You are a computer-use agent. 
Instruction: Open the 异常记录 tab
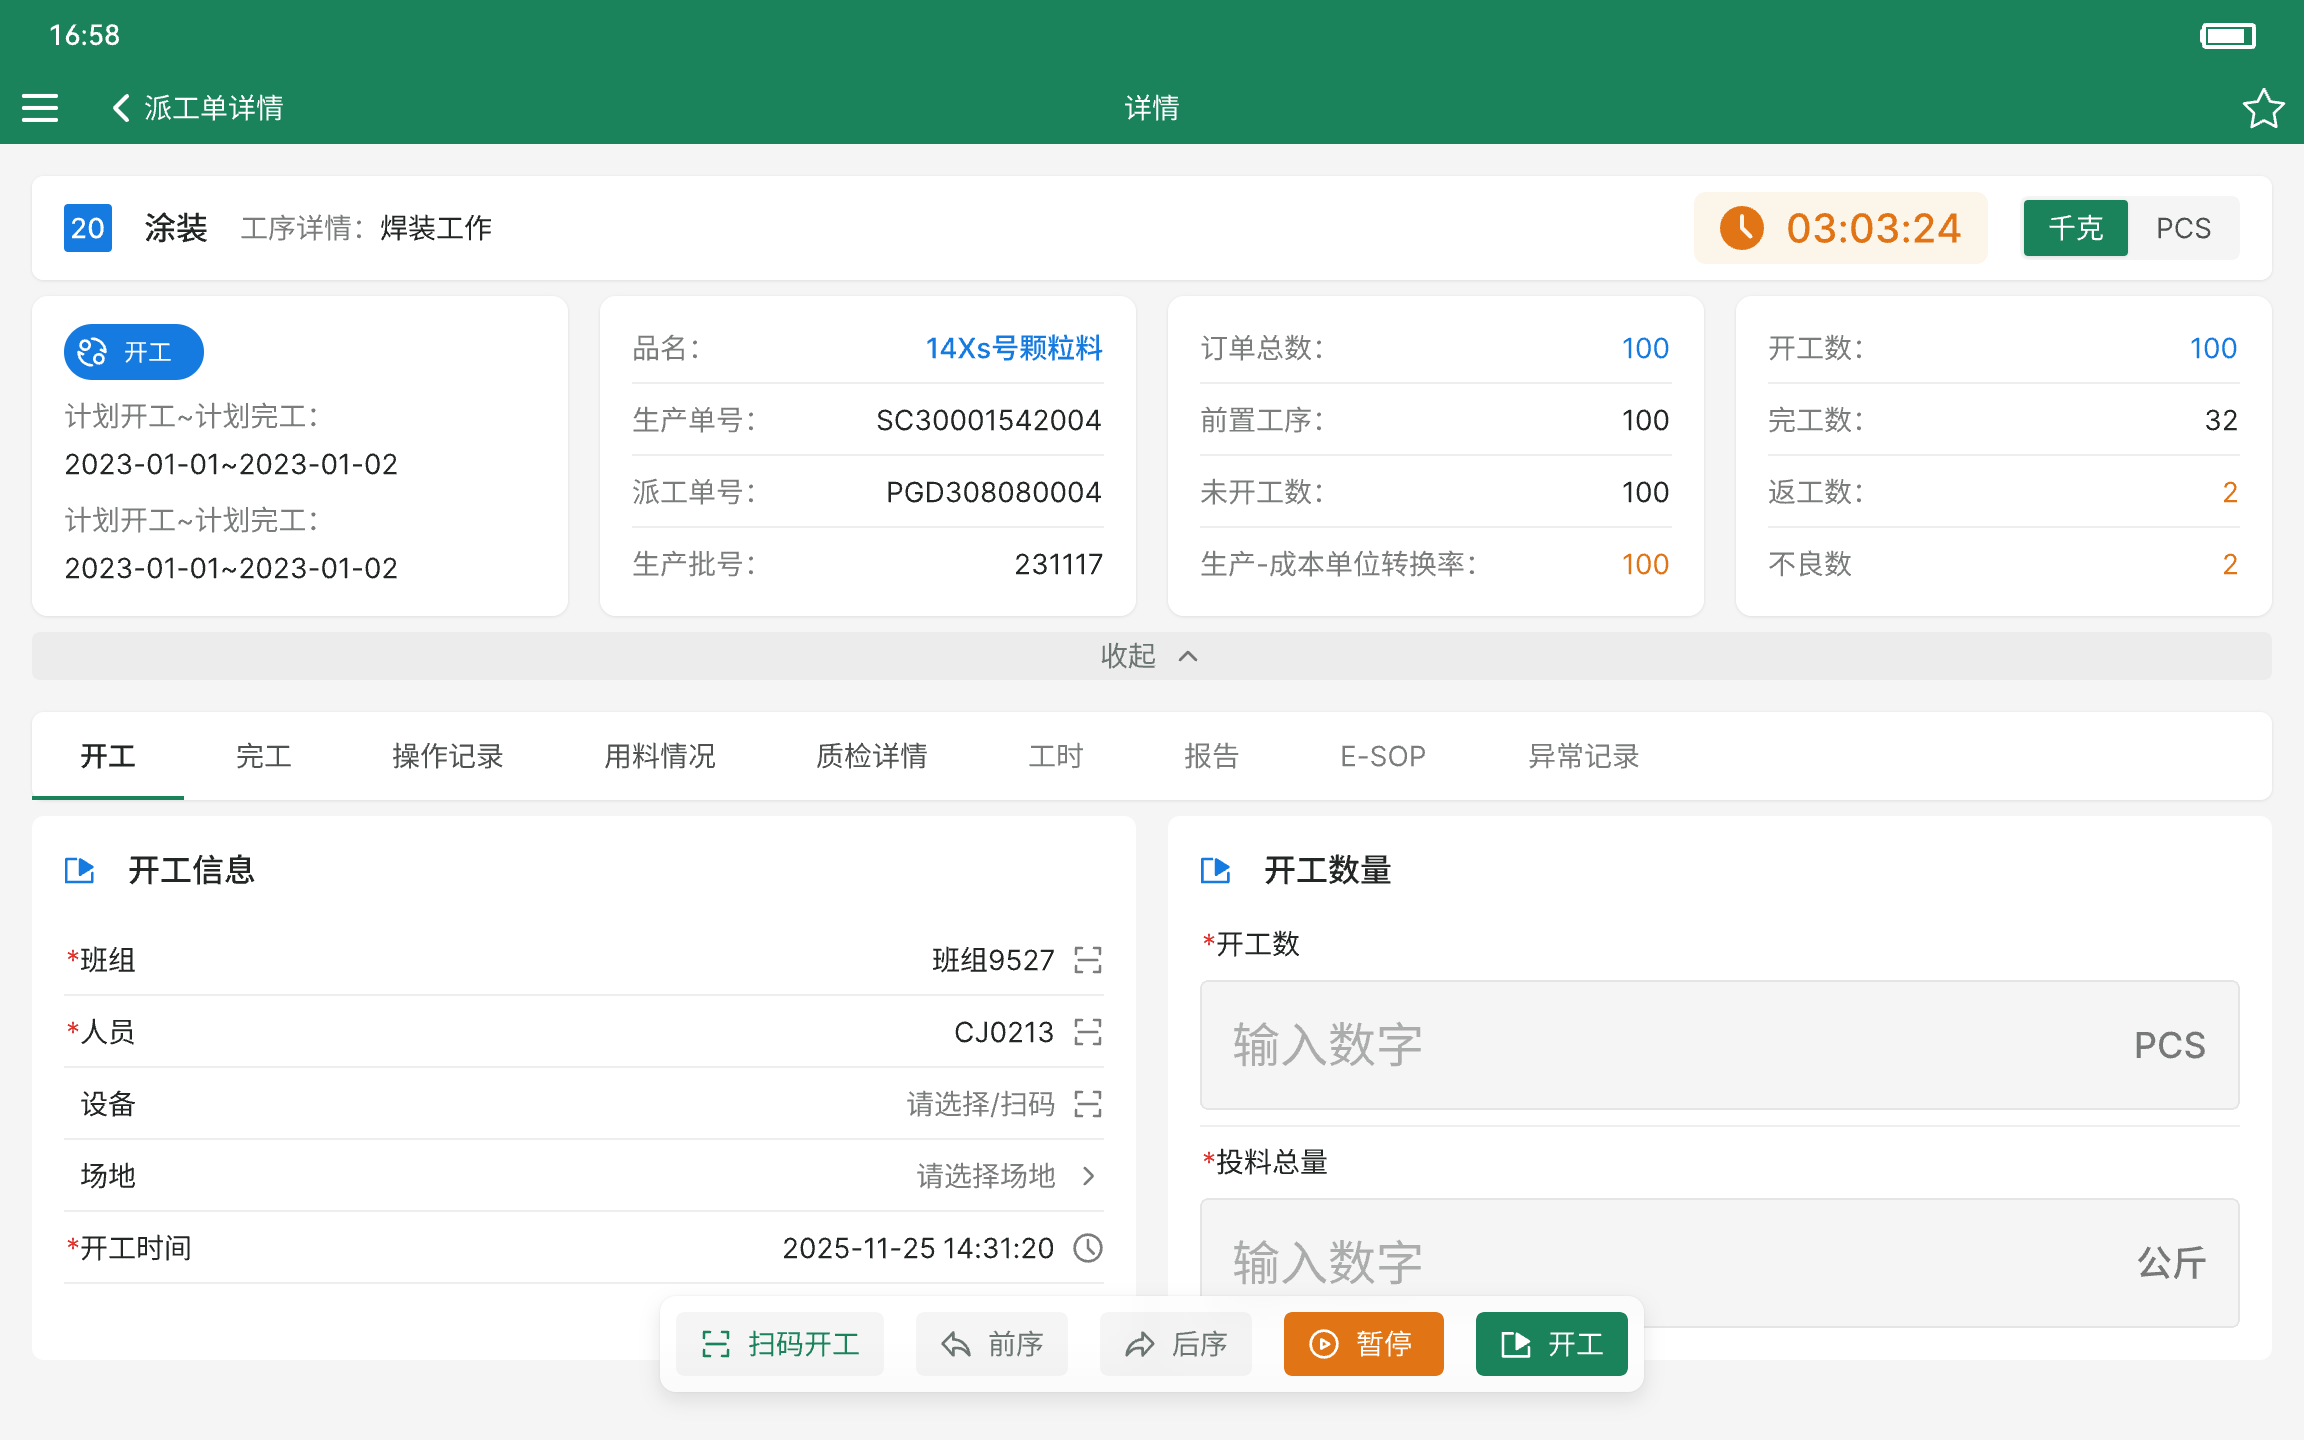coord(1584,756)
